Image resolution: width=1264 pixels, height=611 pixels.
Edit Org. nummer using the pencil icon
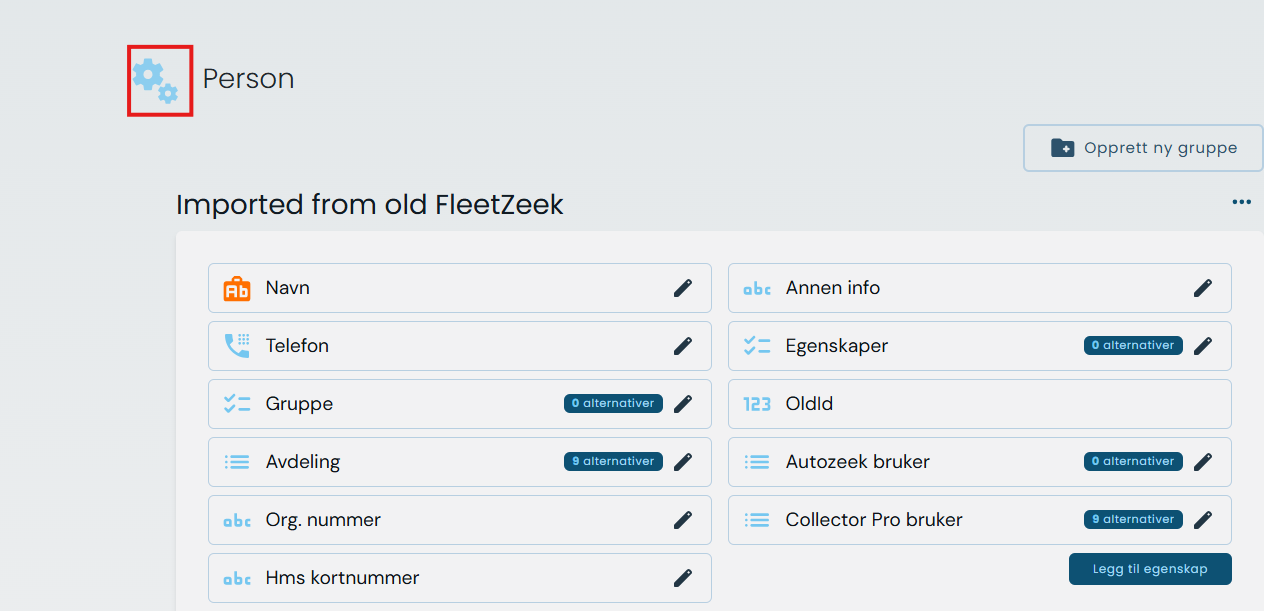click(683, 520)
